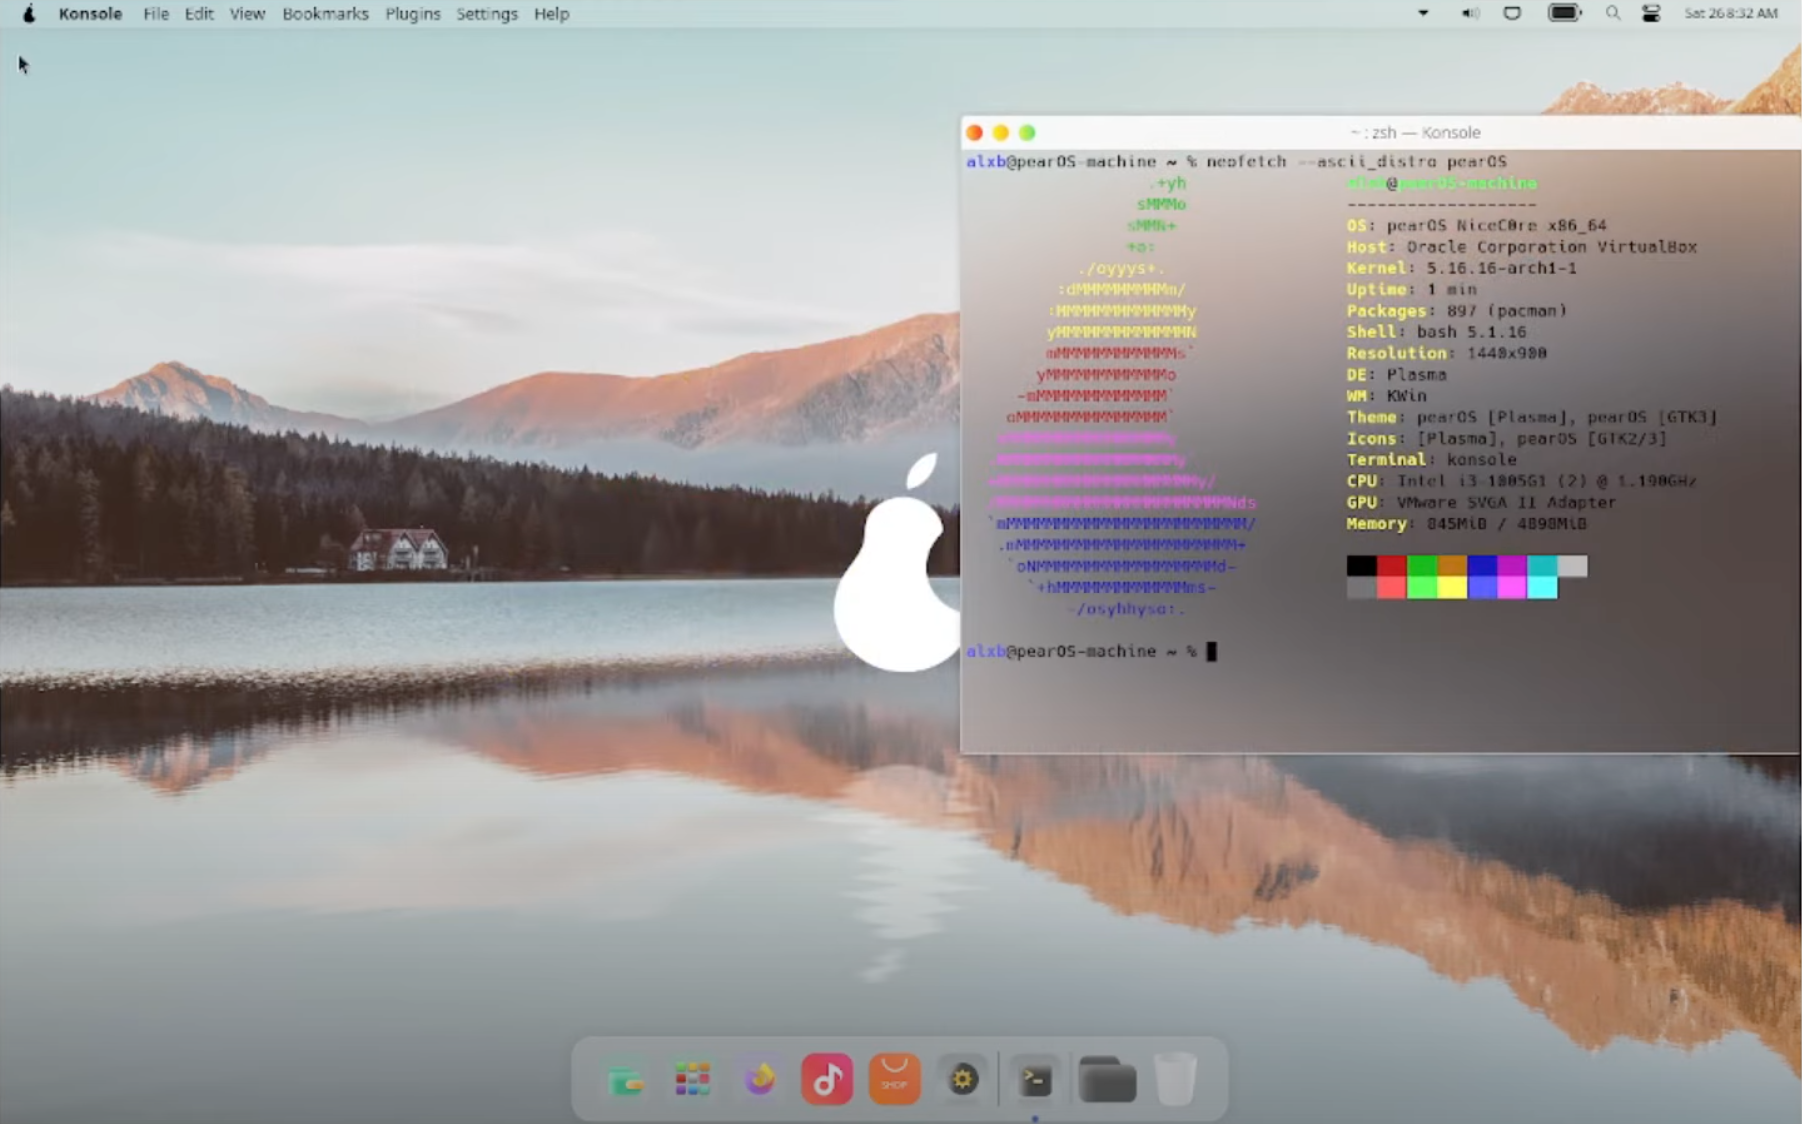1802x1124 pixels.
Task: Close the Konsole window with red button
Action: coord(975,132)
